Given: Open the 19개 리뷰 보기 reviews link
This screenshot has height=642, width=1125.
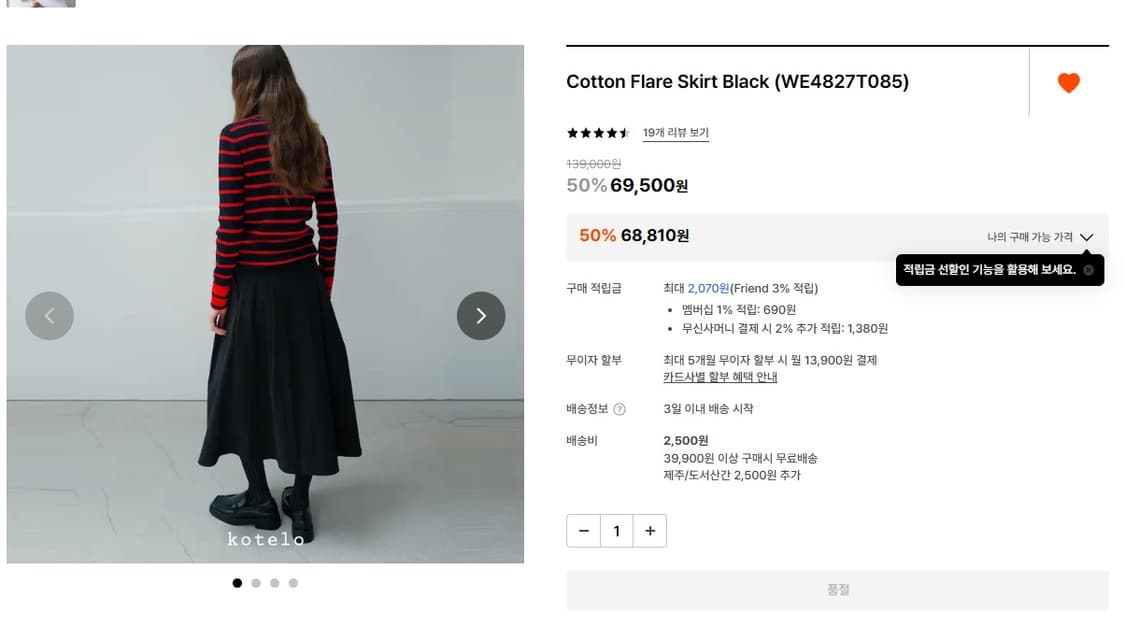Looking at the screenshot, I should coord(675,133).
